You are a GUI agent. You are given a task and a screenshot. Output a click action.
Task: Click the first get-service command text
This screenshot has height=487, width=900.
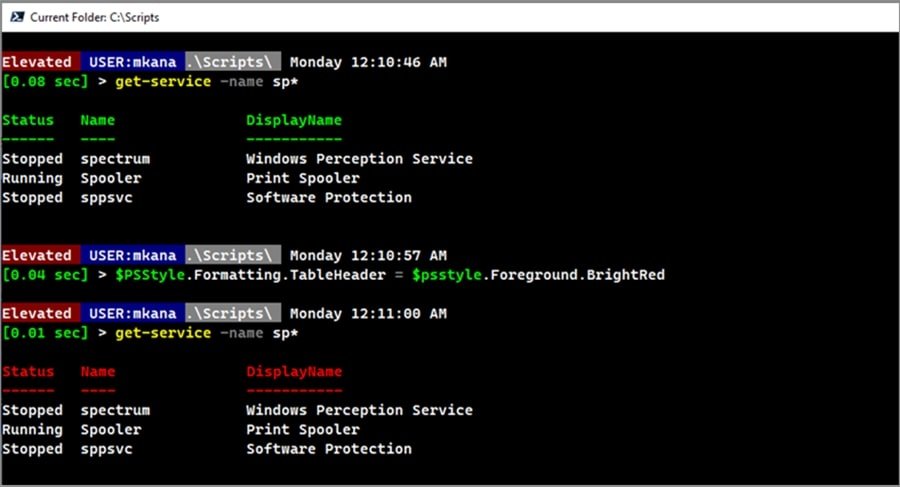click(163, 81)
